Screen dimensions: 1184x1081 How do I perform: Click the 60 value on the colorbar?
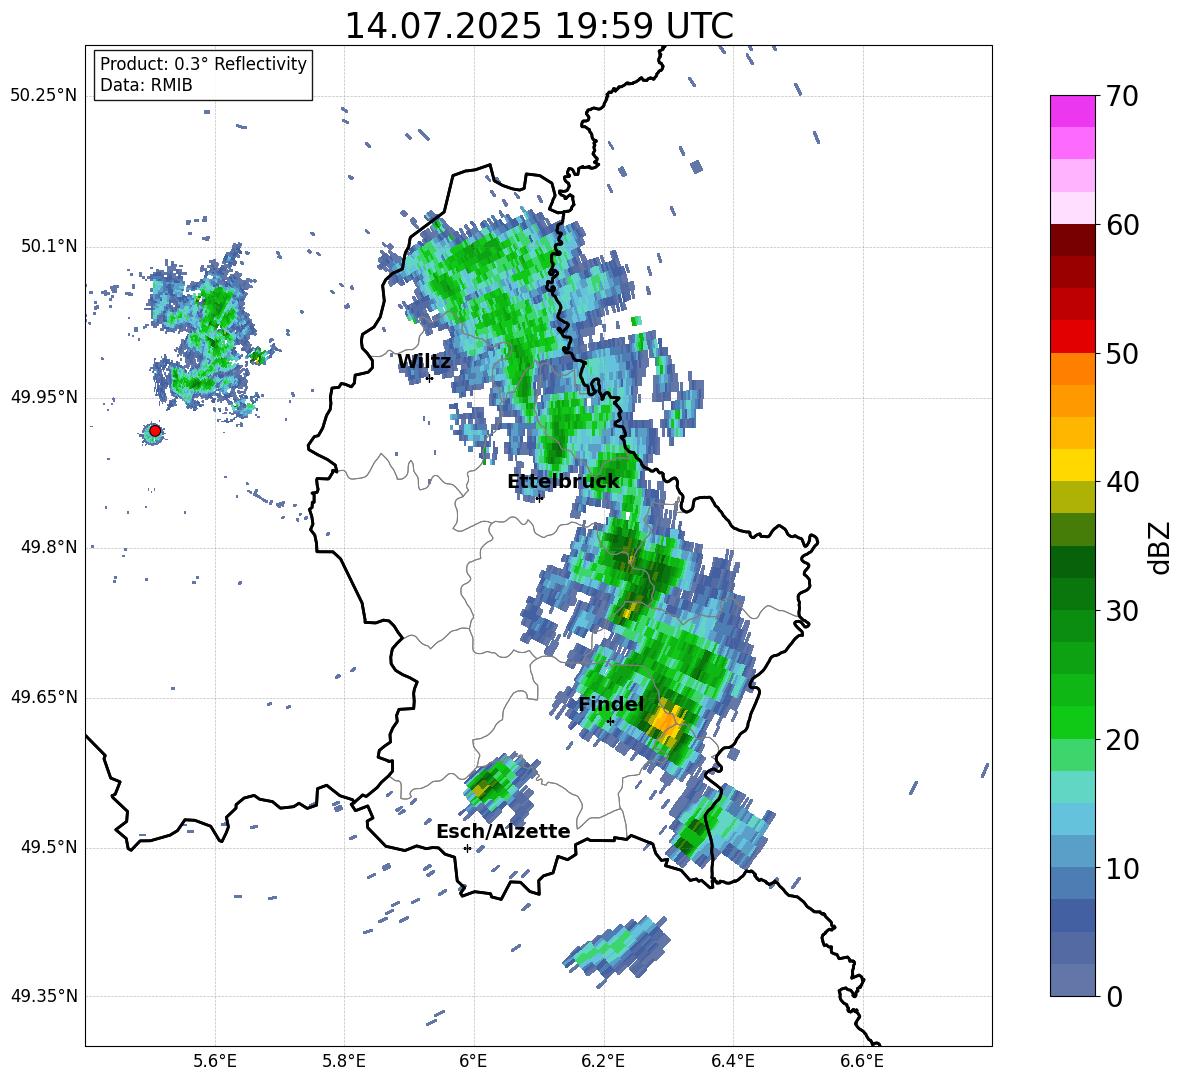[1123, 224]
